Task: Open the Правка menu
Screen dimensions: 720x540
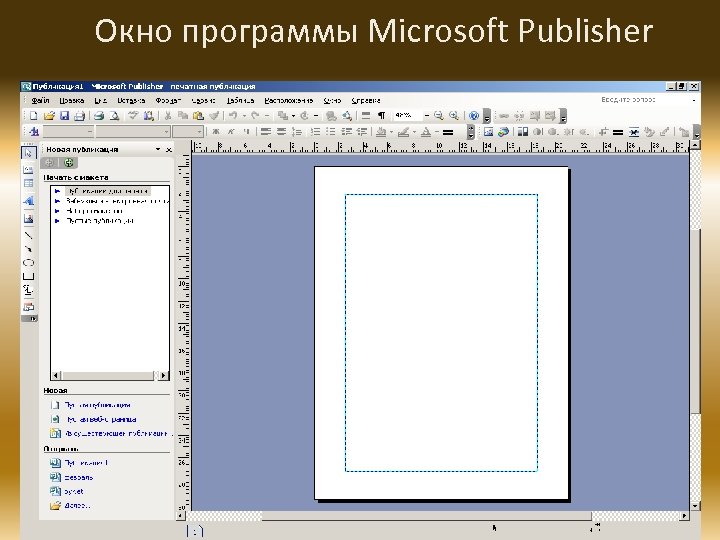Action: point(72,100)
